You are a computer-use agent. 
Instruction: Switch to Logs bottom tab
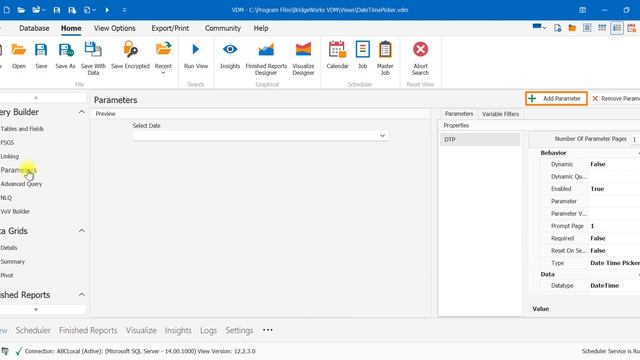[x=208, y=330]
